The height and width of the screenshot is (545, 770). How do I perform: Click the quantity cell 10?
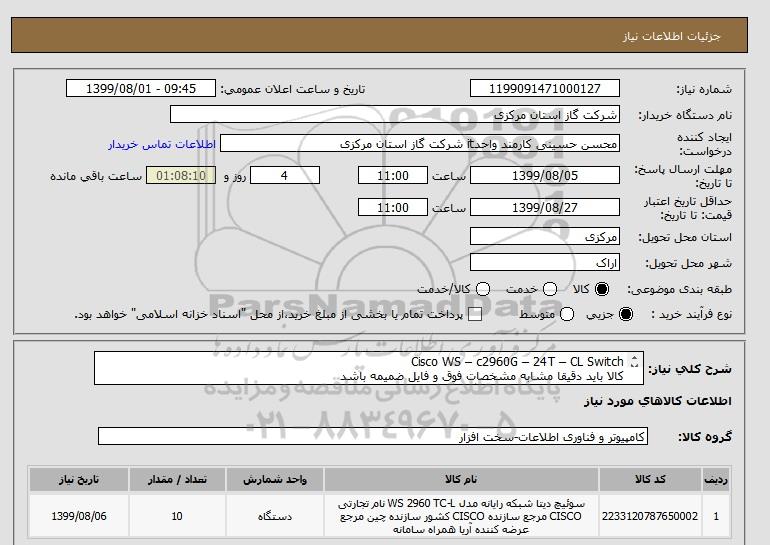point(177,516)
